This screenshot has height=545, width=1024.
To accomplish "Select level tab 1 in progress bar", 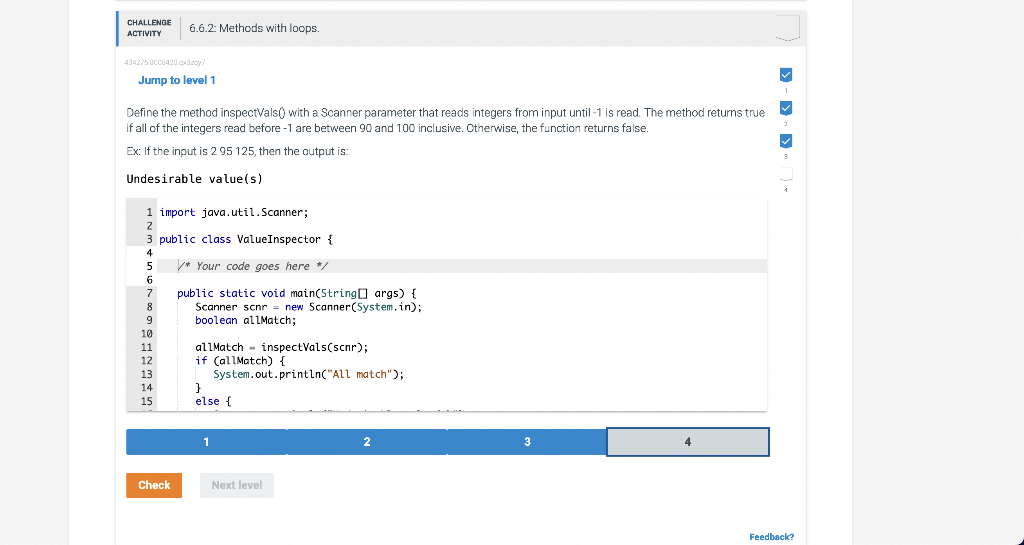I will pos(206,442).
